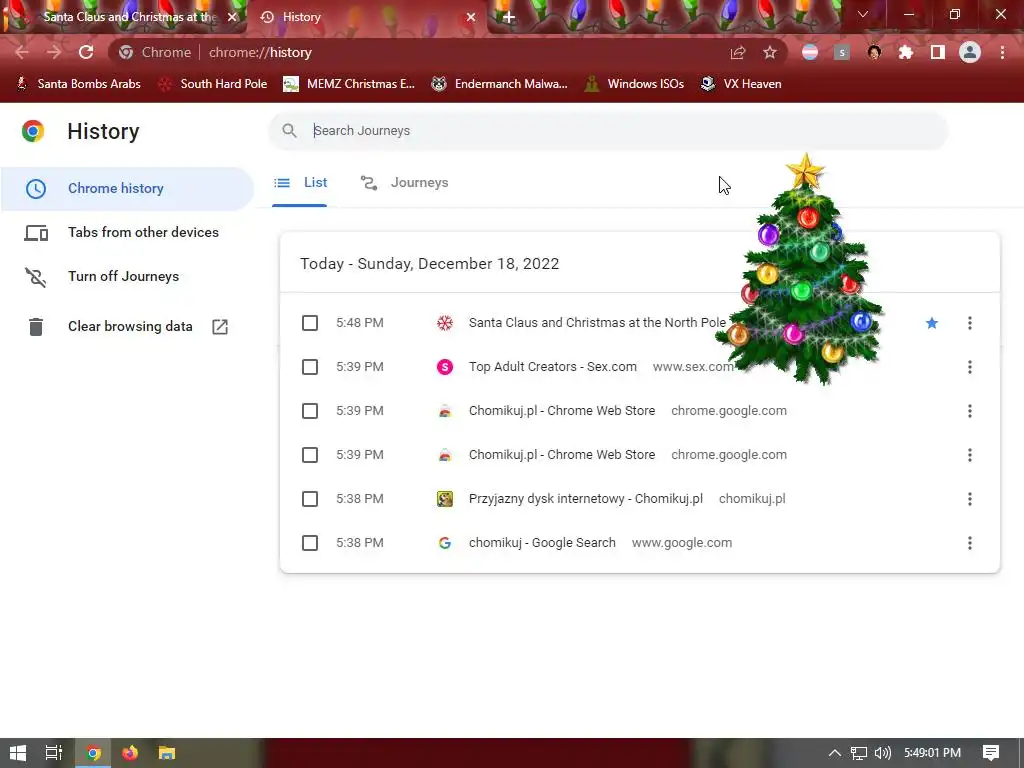
Task: Open Przyjazny dysk internetowy history link
Action: (x=586, y=499)
